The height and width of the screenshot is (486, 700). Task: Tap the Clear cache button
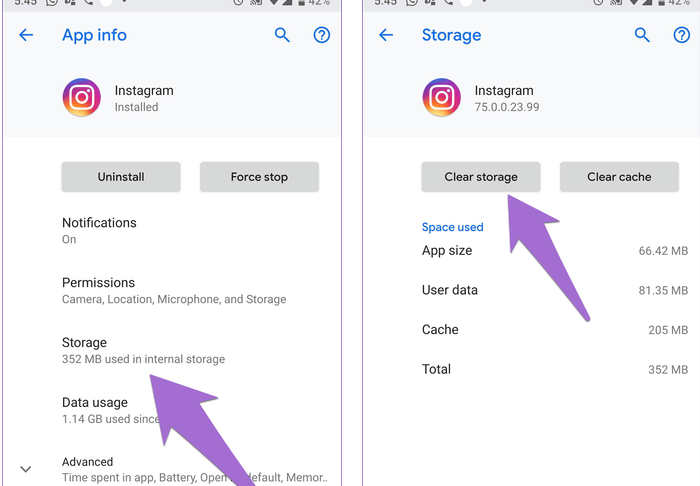[619, 177]
